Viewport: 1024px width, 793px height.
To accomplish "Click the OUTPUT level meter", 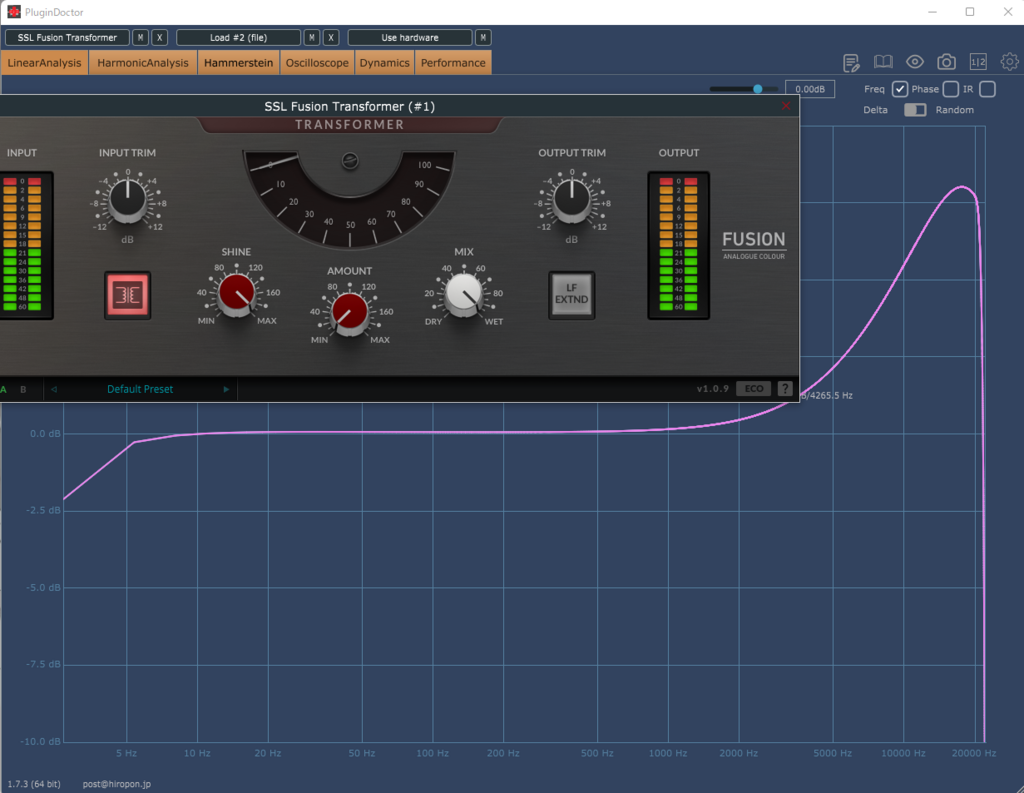I will click(x=679, y=245).
